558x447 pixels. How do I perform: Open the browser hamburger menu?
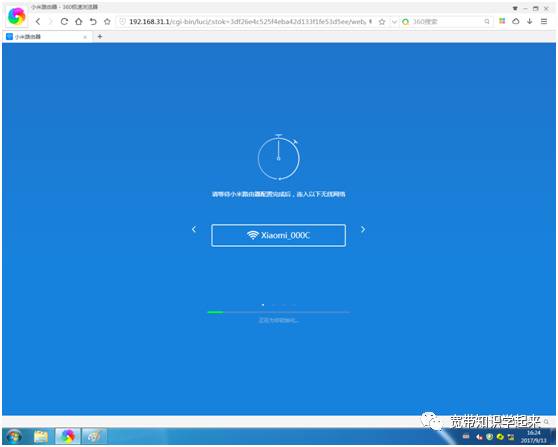pos(544,21)
